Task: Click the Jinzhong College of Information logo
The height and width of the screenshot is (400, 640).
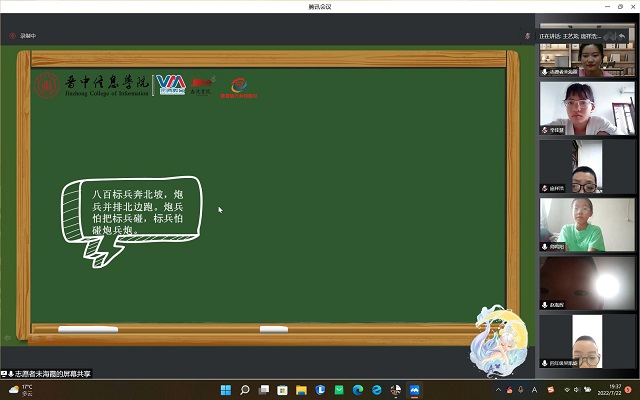Action: (x=92, y=85)
